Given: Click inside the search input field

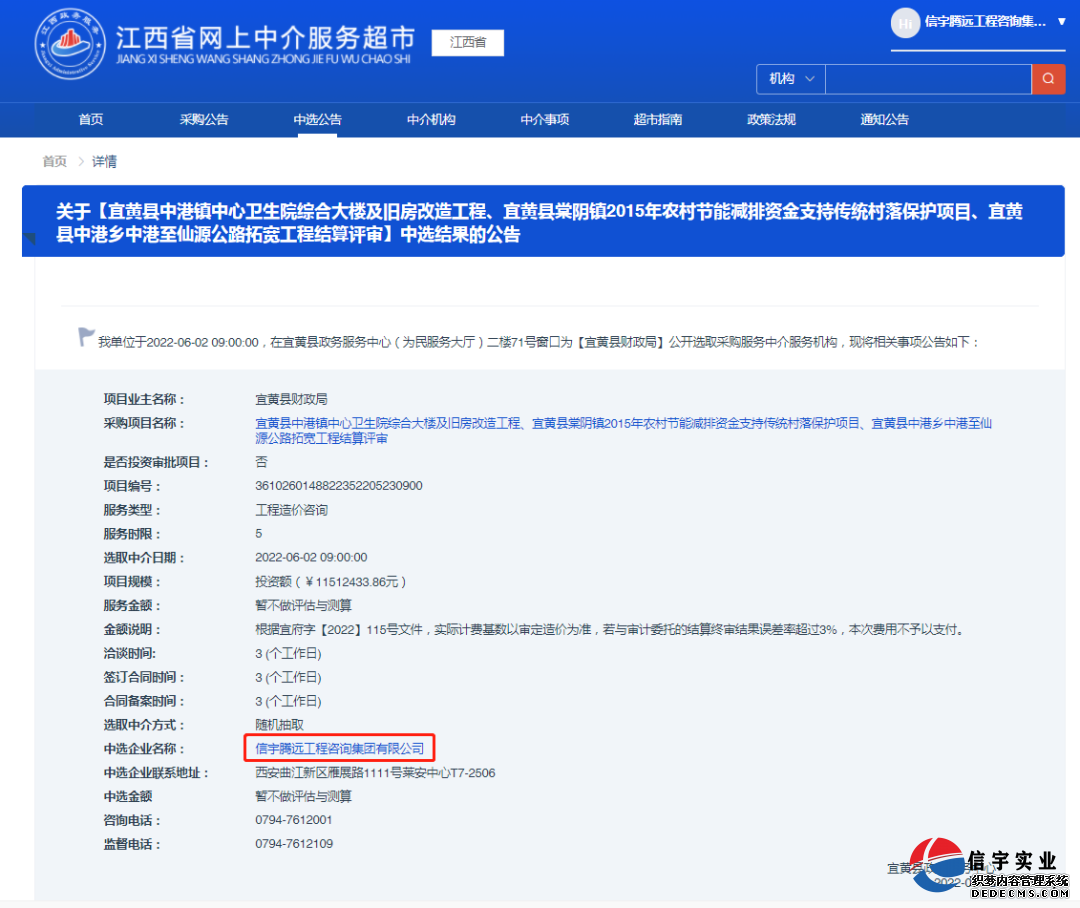Looking at the screenshot, I should coord(927,78).
